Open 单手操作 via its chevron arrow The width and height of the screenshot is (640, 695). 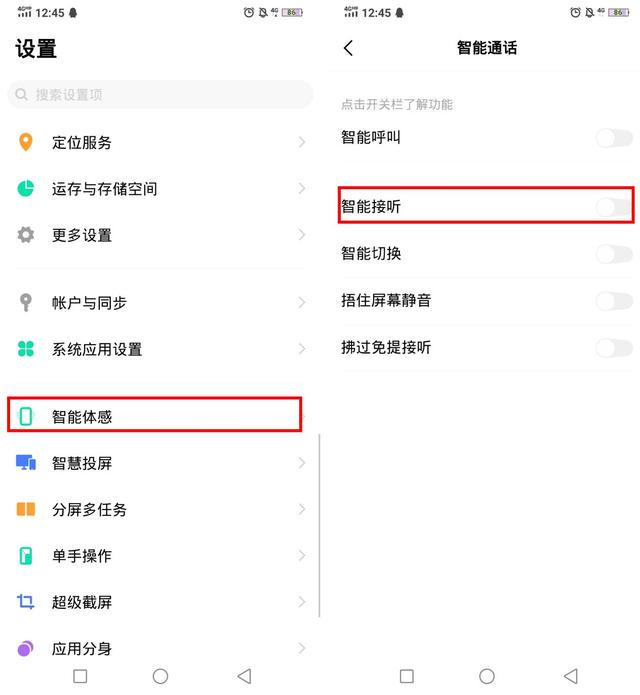coord(302,555)
